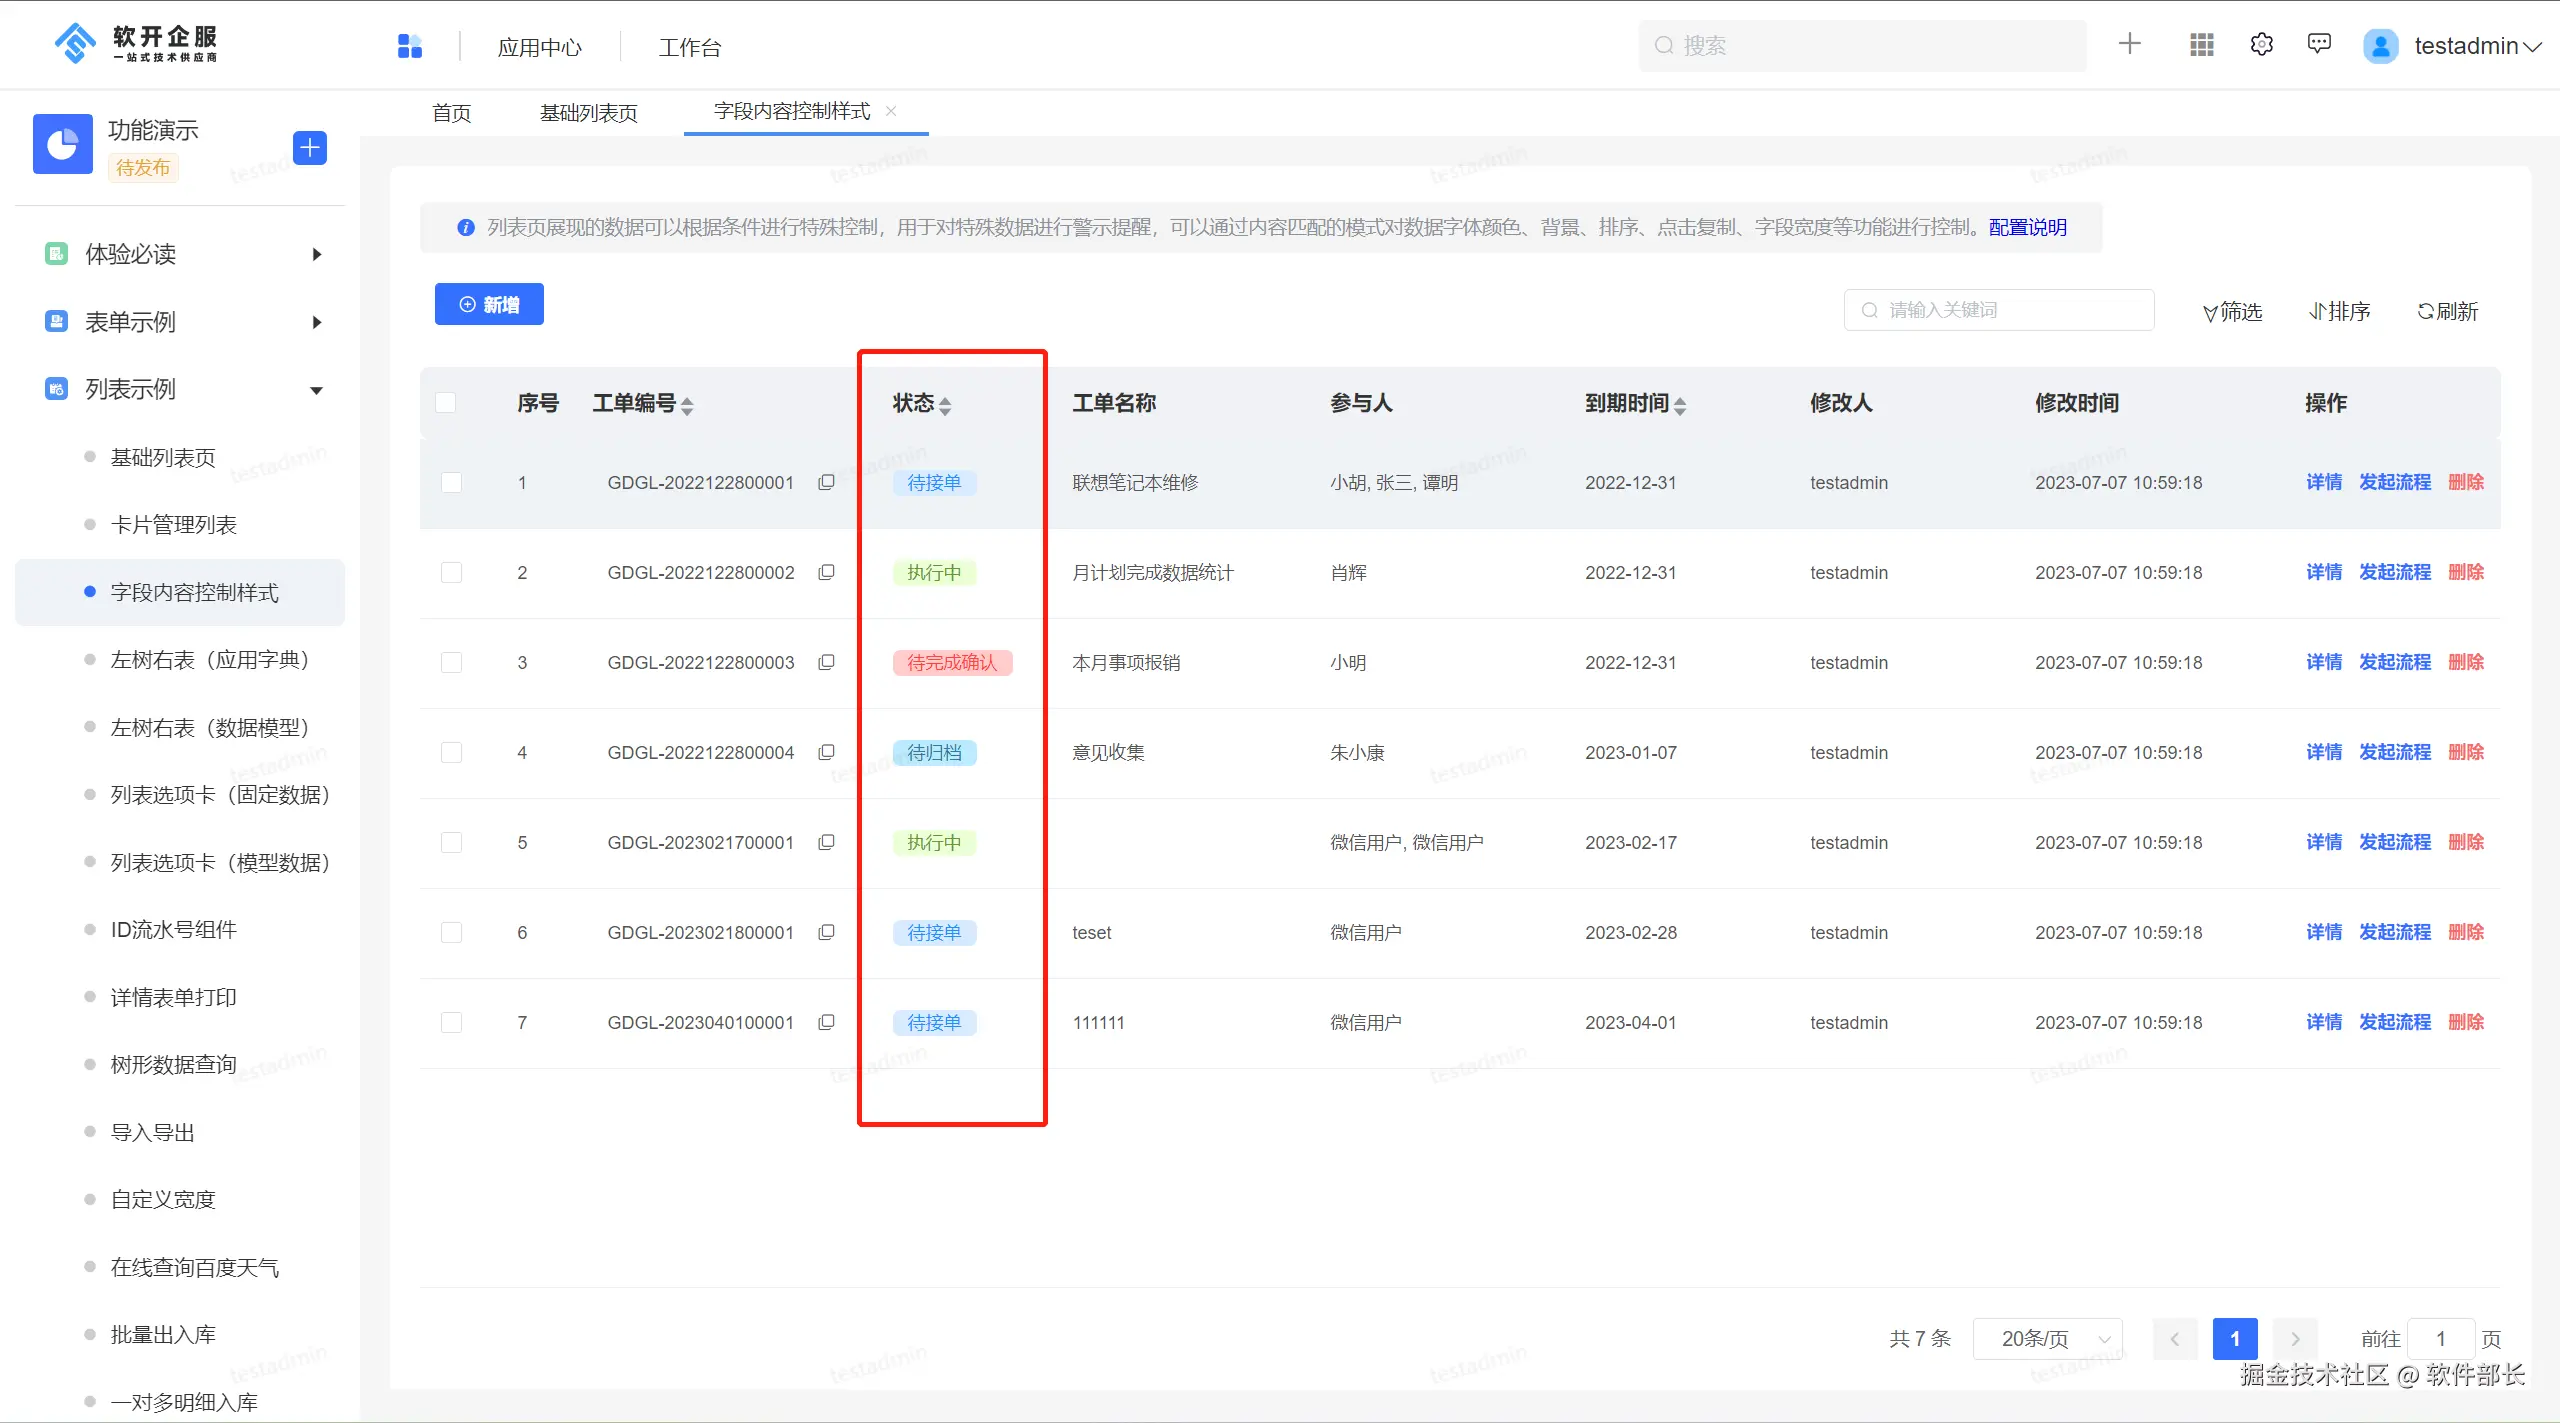Viewport: 2560px width, 1423px height.
Task: Click the 新增 button
Action: (489, 305)
